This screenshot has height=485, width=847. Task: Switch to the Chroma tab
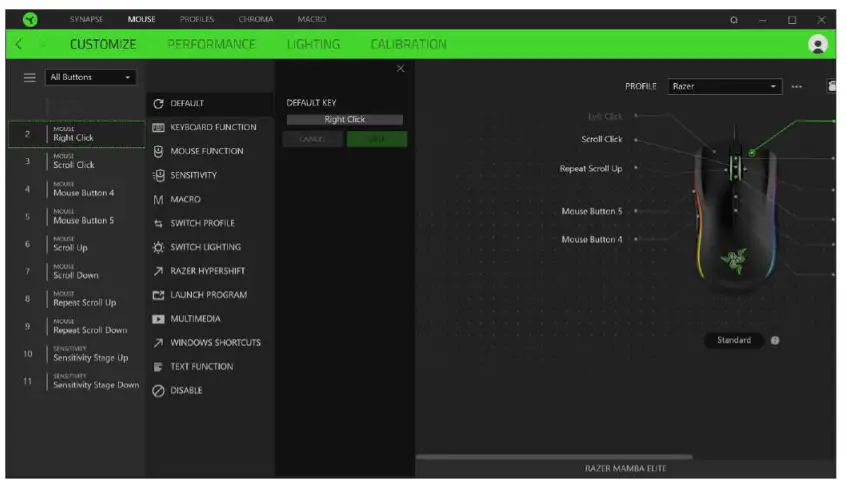(256, 19)
